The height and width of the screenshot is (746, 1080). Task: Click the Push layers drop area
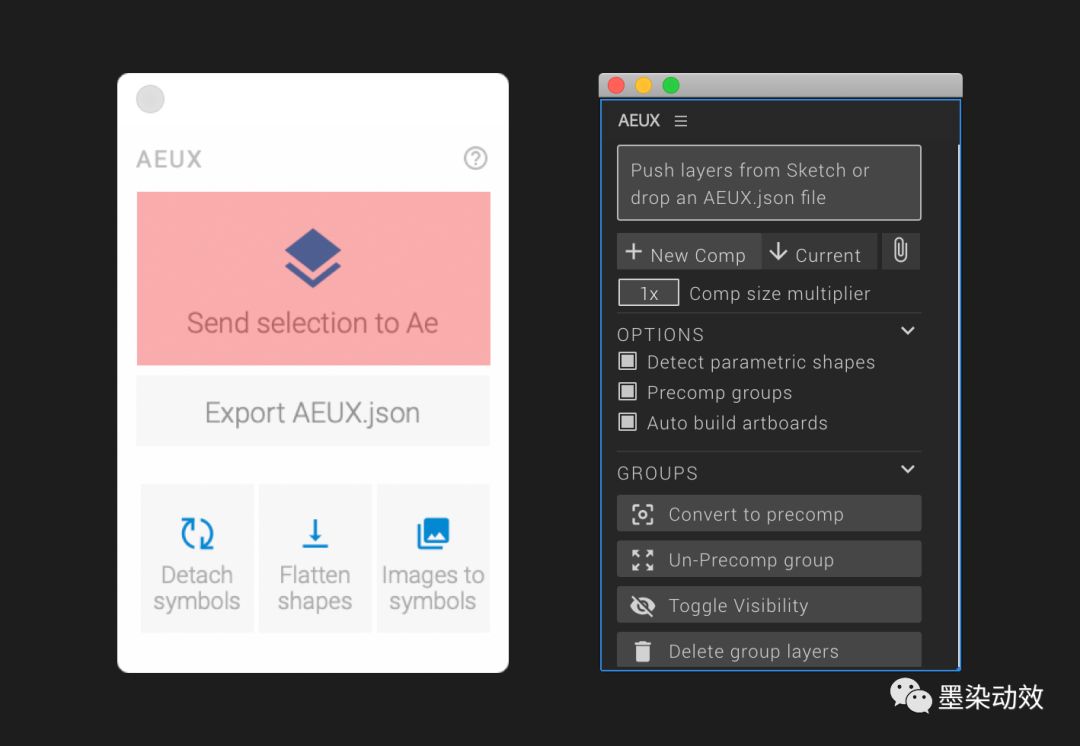[x=769, y=183]
